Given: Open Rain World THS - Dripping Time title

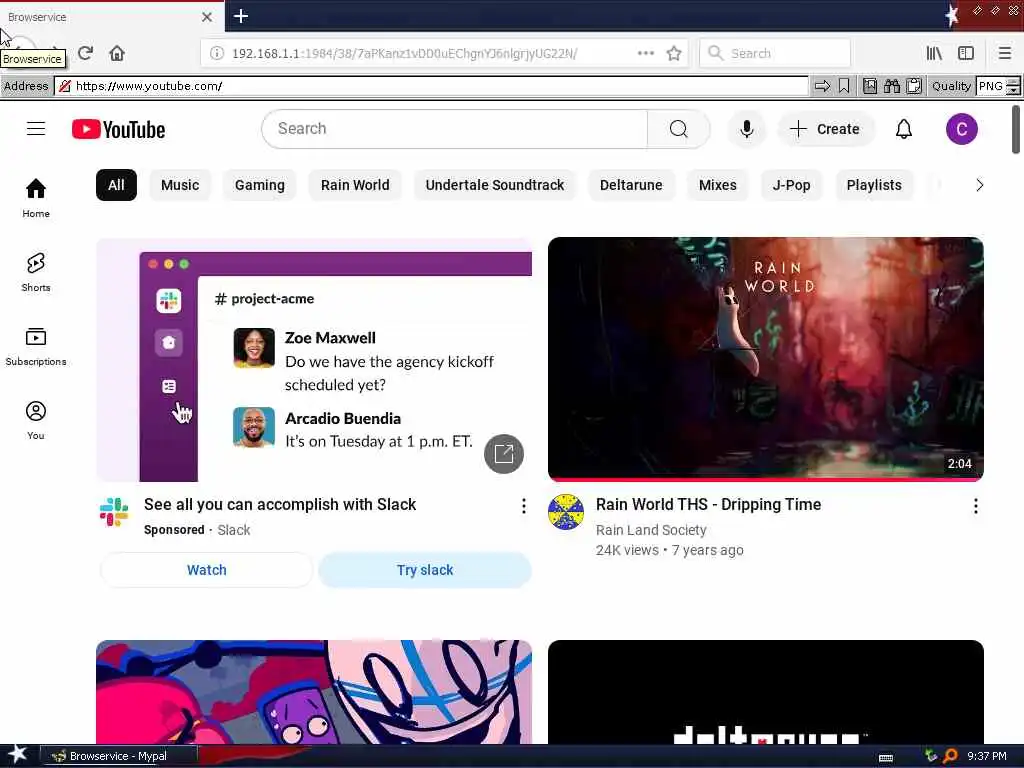Looking at the screenshot, I should click(708, 504).
